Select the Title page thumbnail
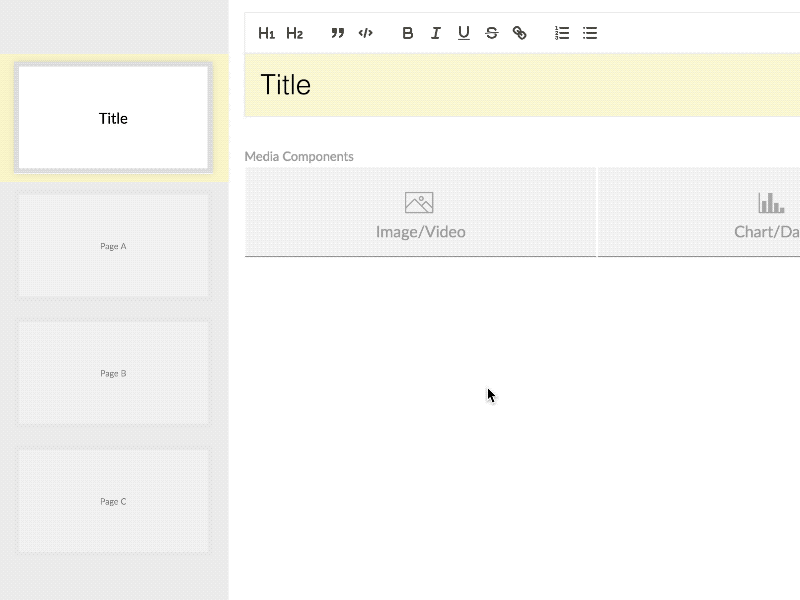Image resolution: width=800 pixels, height=600 pixels. 113,118
